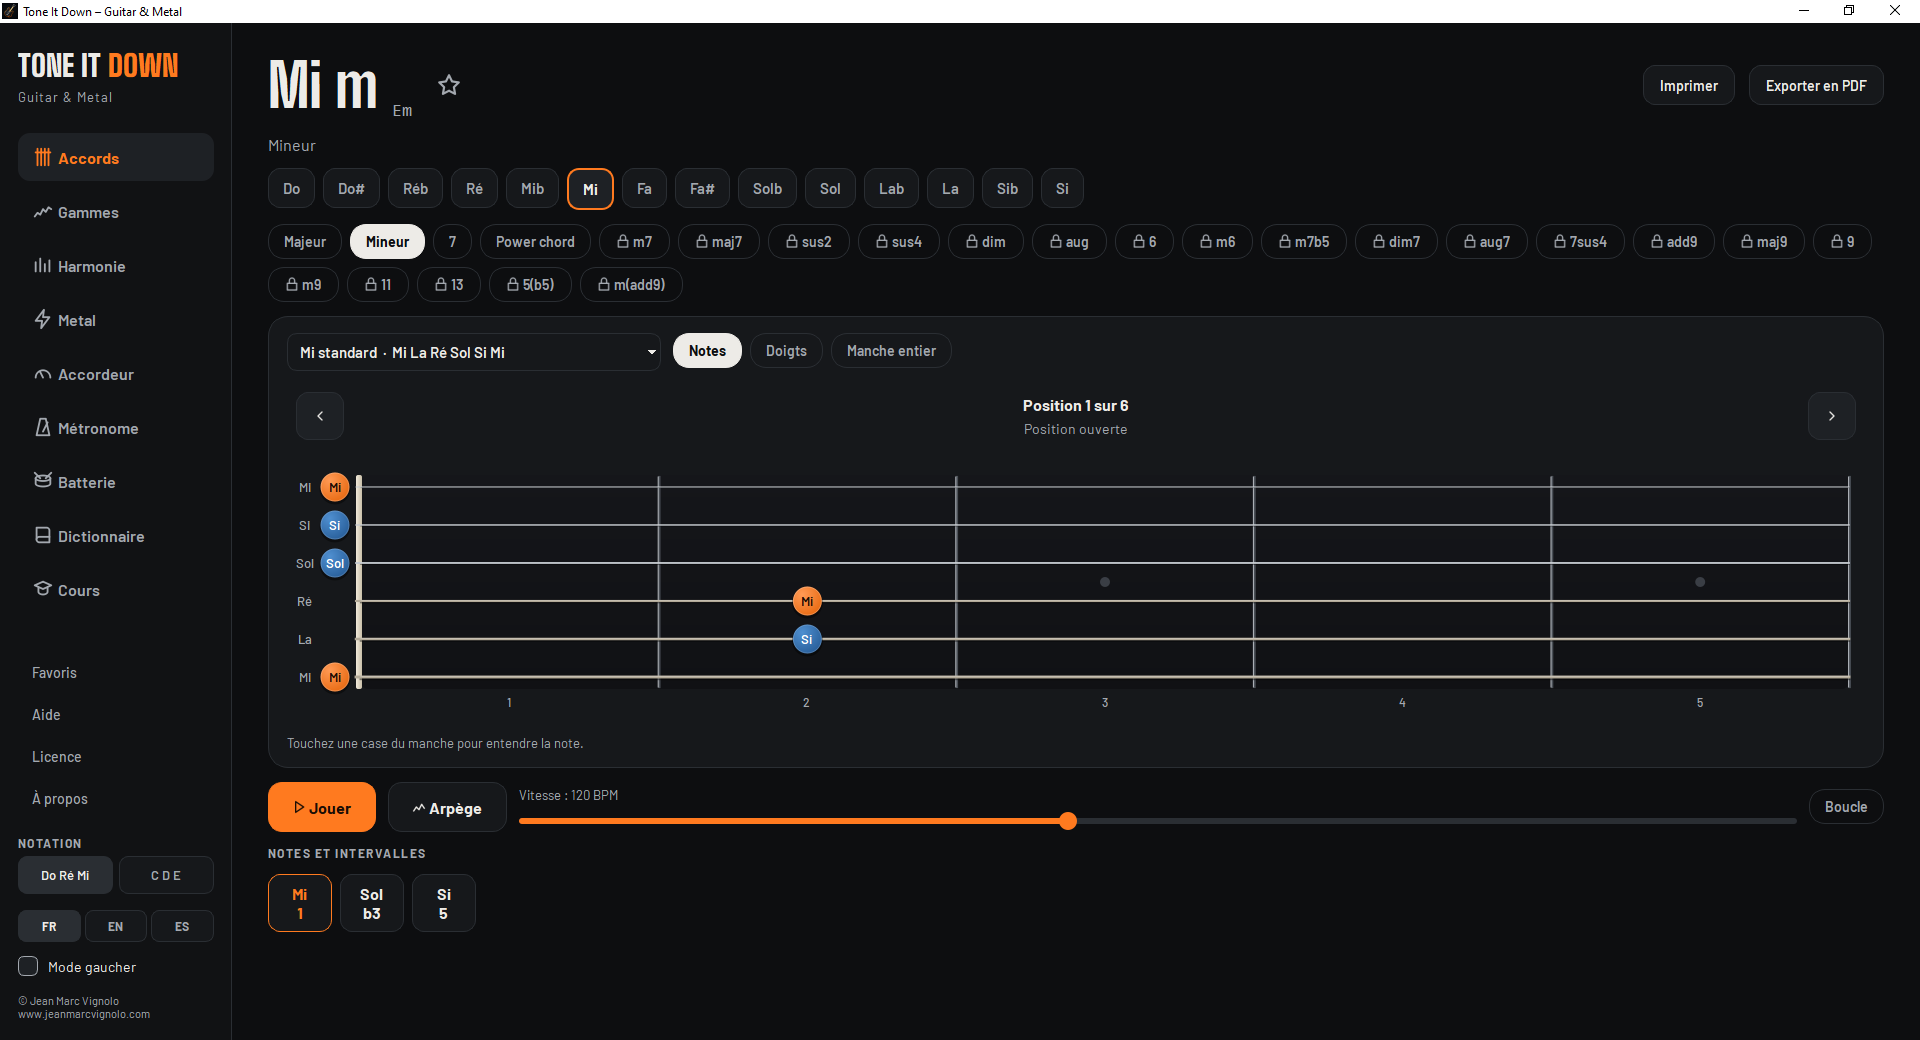Viewport: 1920px width, 1040px height.
Task: Open the Accords section icon
Action: [43, 158]
